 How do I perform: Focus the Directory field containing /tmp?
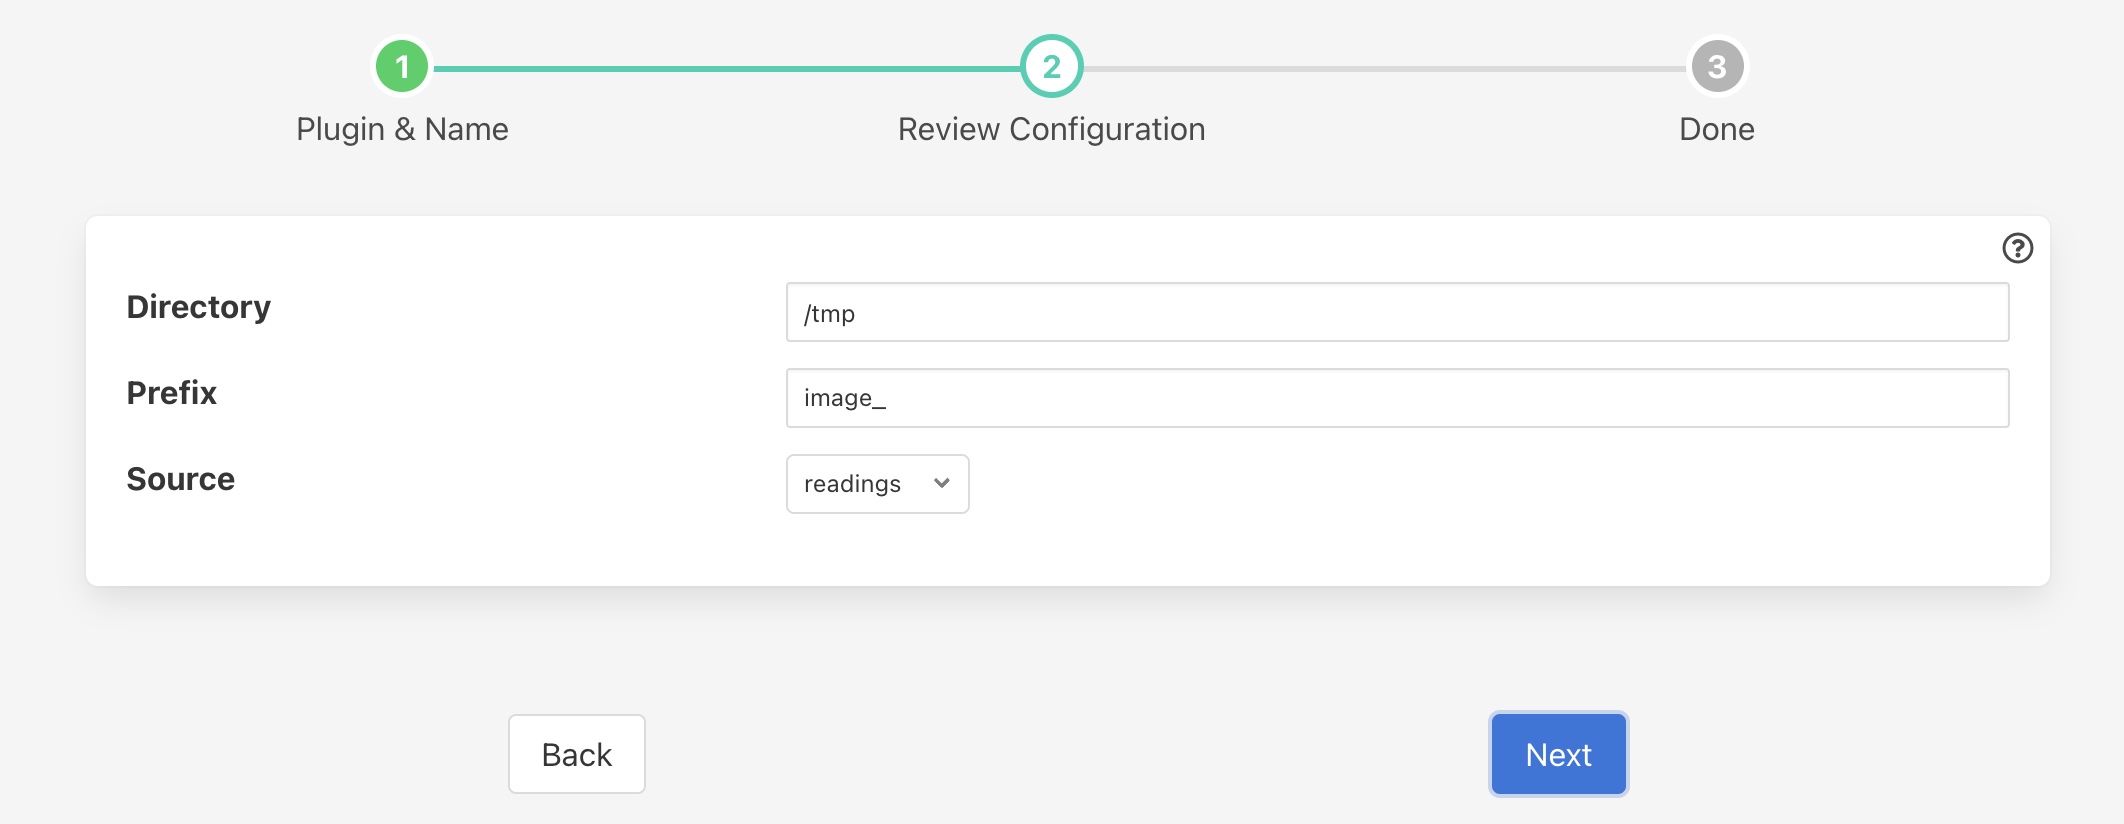(x=1397, y=312)
